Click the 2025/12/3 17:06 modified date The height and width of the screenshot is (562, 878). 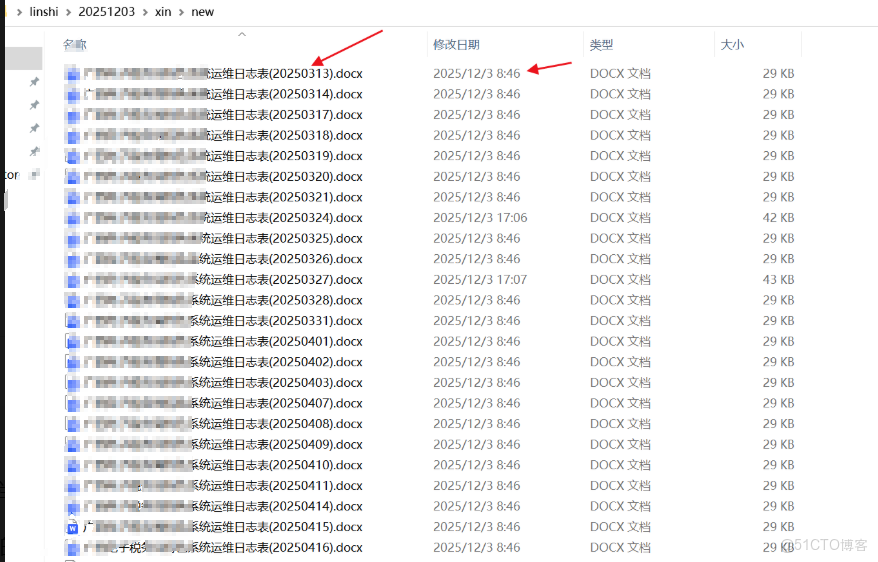tap(480, 218)
